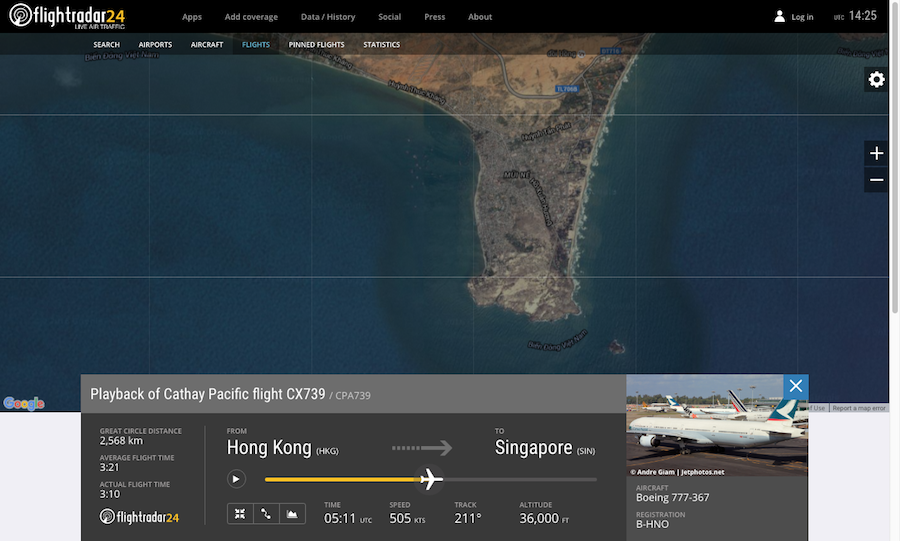Click the Log in link
This screenshot has width=900, height=541.
coord(802,17)
